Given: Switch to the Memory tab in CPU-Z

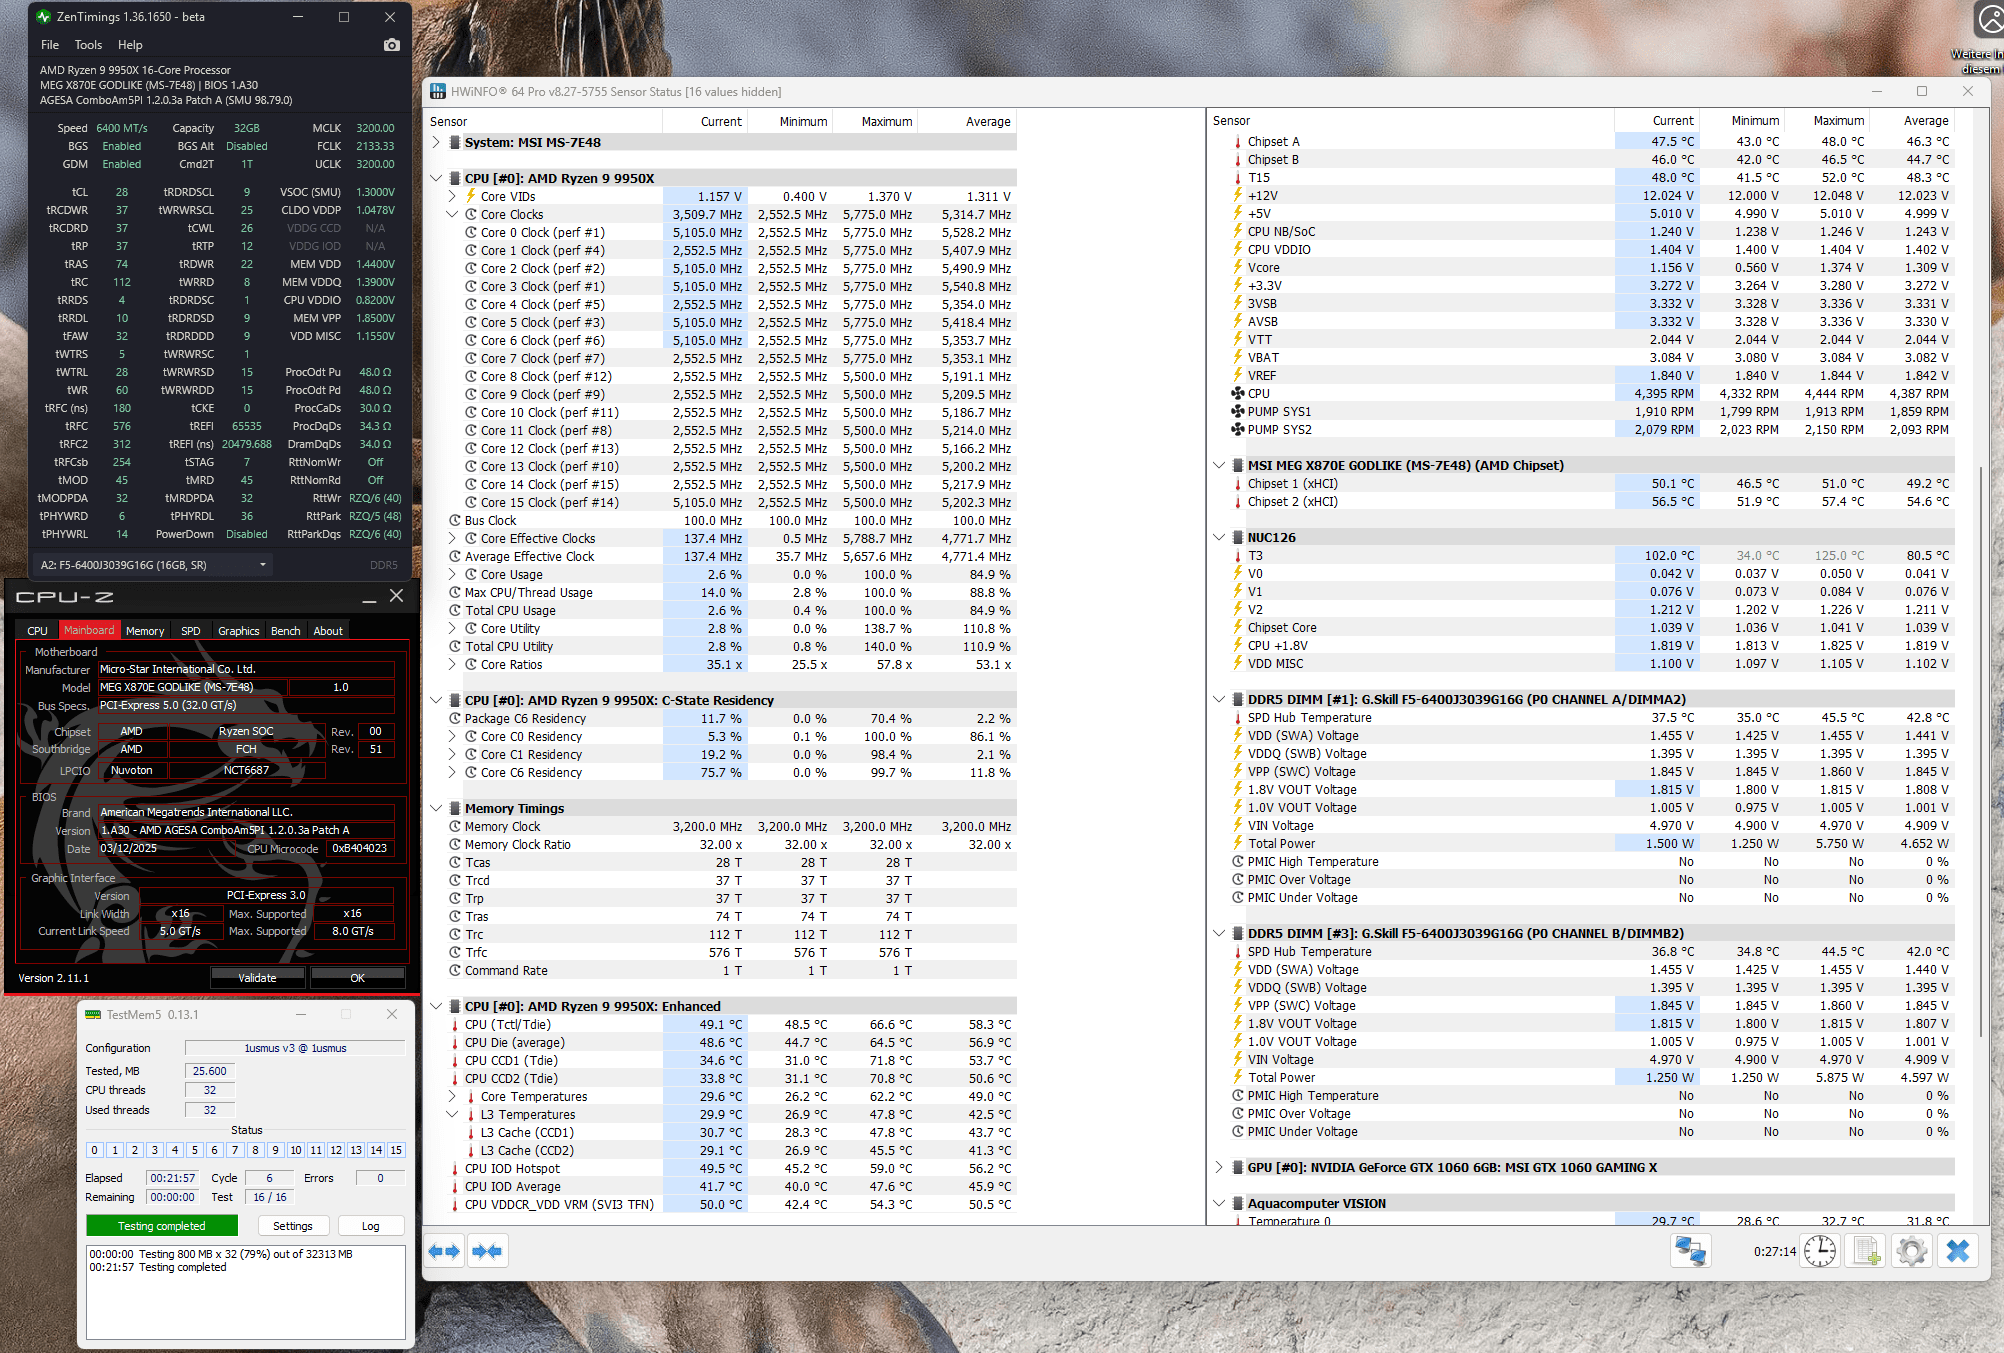Looking at the screenshot, I should pos(145,631).
